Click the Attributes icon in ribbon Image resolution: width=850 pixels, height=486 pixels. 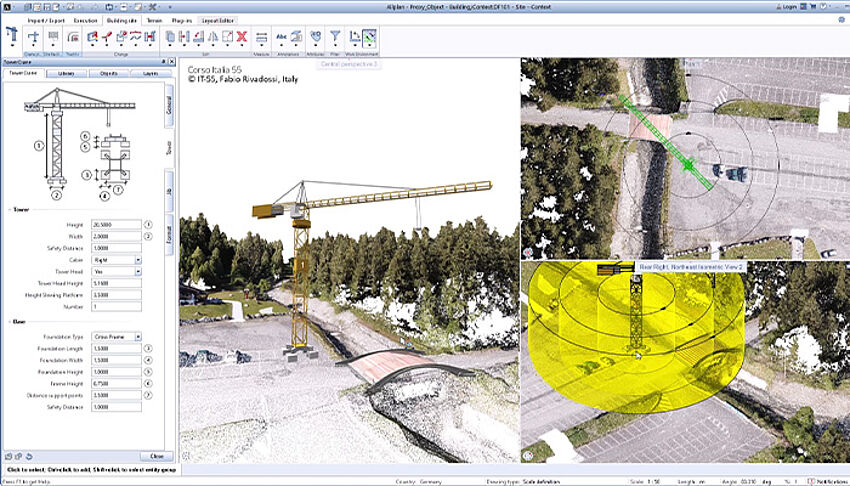click(x=314, y=37)
